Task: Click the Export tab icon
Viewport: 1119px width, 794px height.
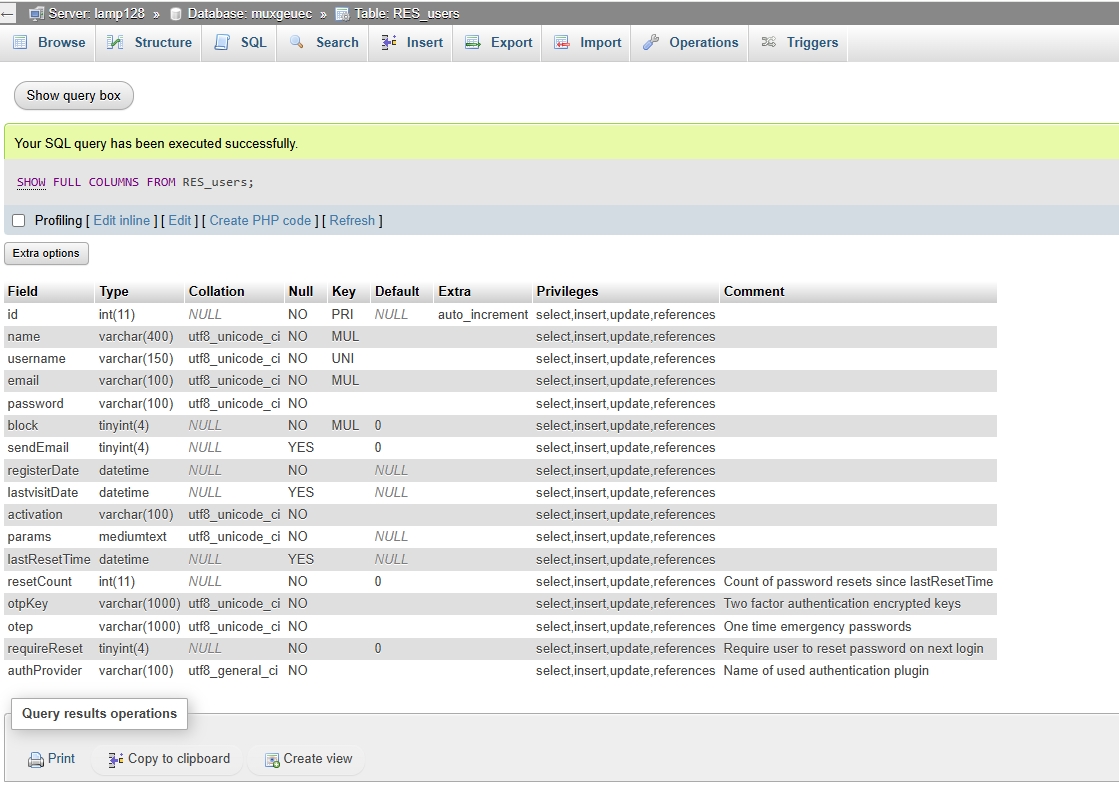Action: click(473, 43)
